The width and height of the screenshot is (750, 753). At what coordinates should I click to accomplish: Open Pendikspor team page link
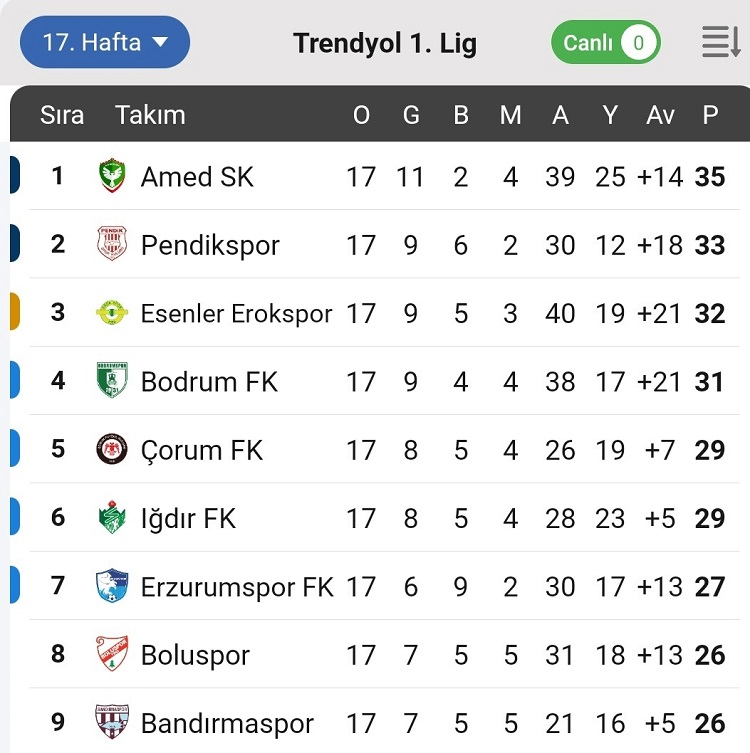pyautogui.click(x=210, y=245)
